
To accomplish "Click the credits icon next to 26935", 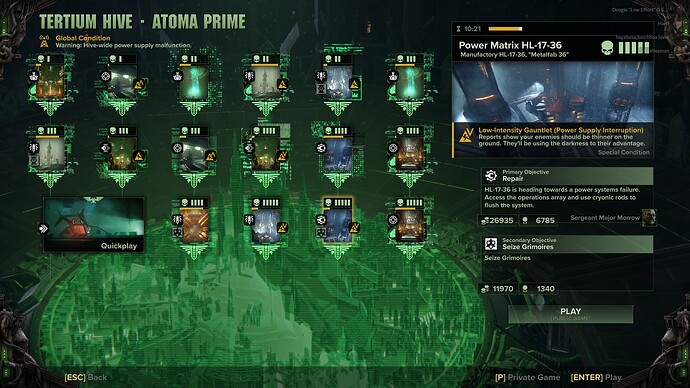I will point(485,220).
